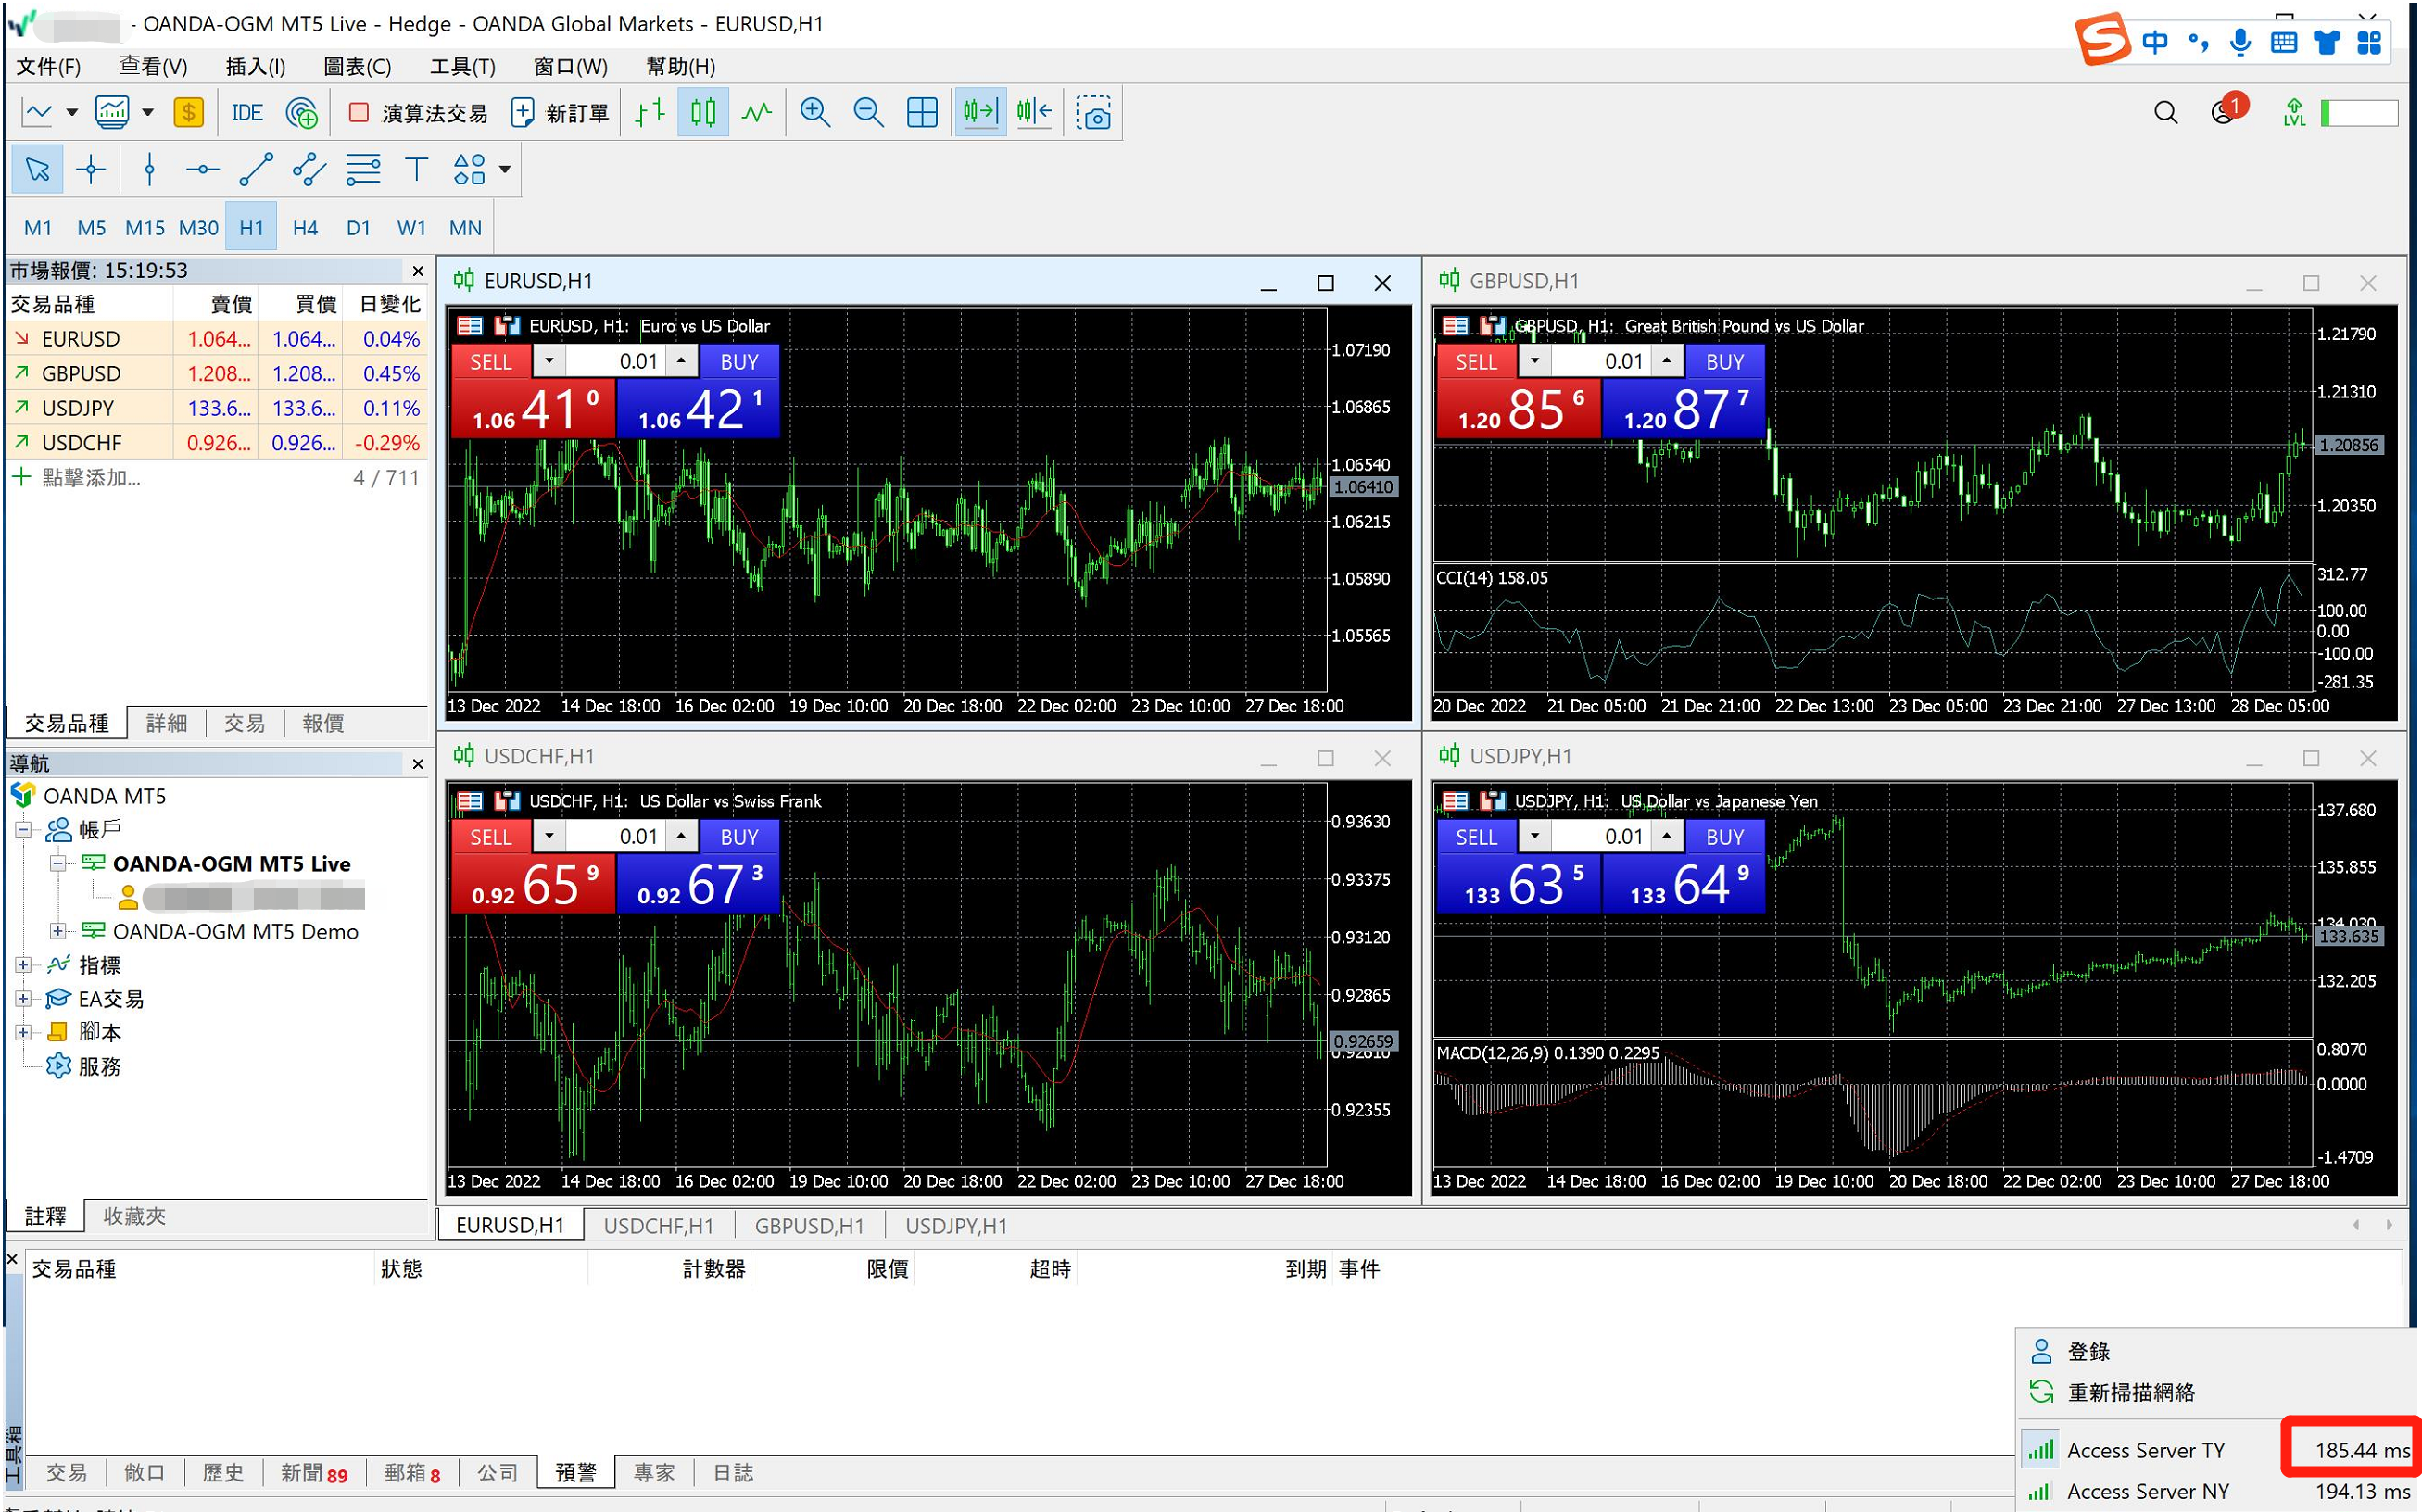Open the 新聞 news tab in toolbox
The width and height of the screenshot is (2422, 1512).
(313, 1473)
